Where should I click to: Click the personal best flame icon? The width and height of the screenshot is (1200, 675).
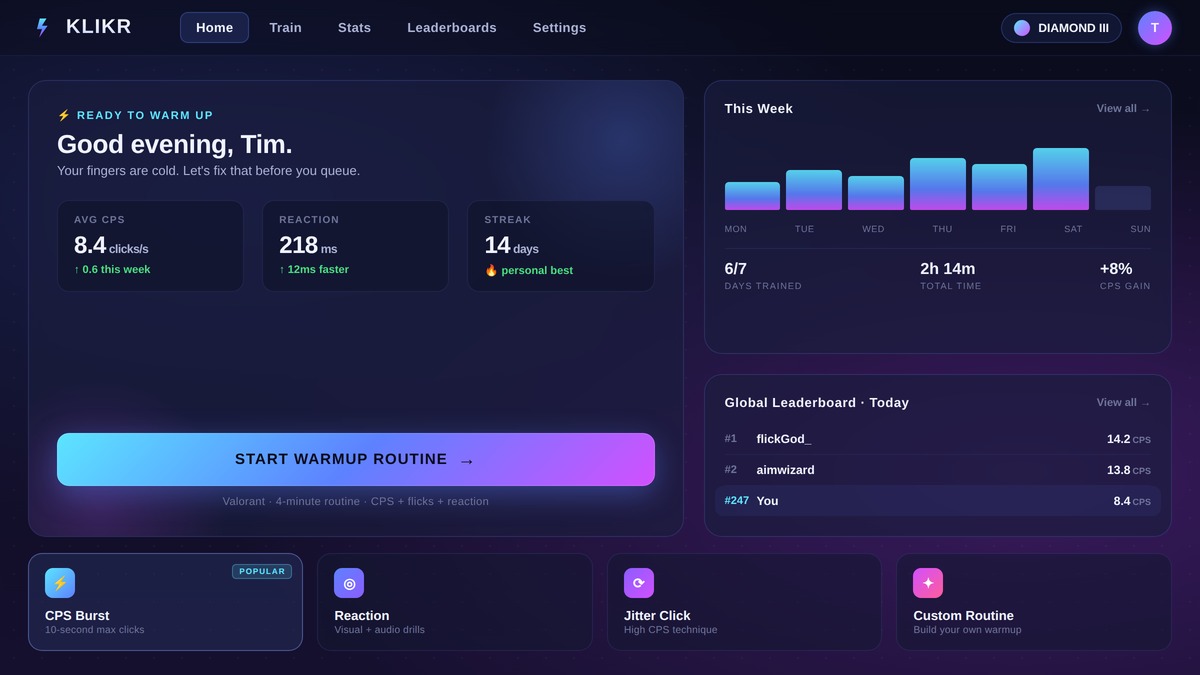[x=491, y=270]
